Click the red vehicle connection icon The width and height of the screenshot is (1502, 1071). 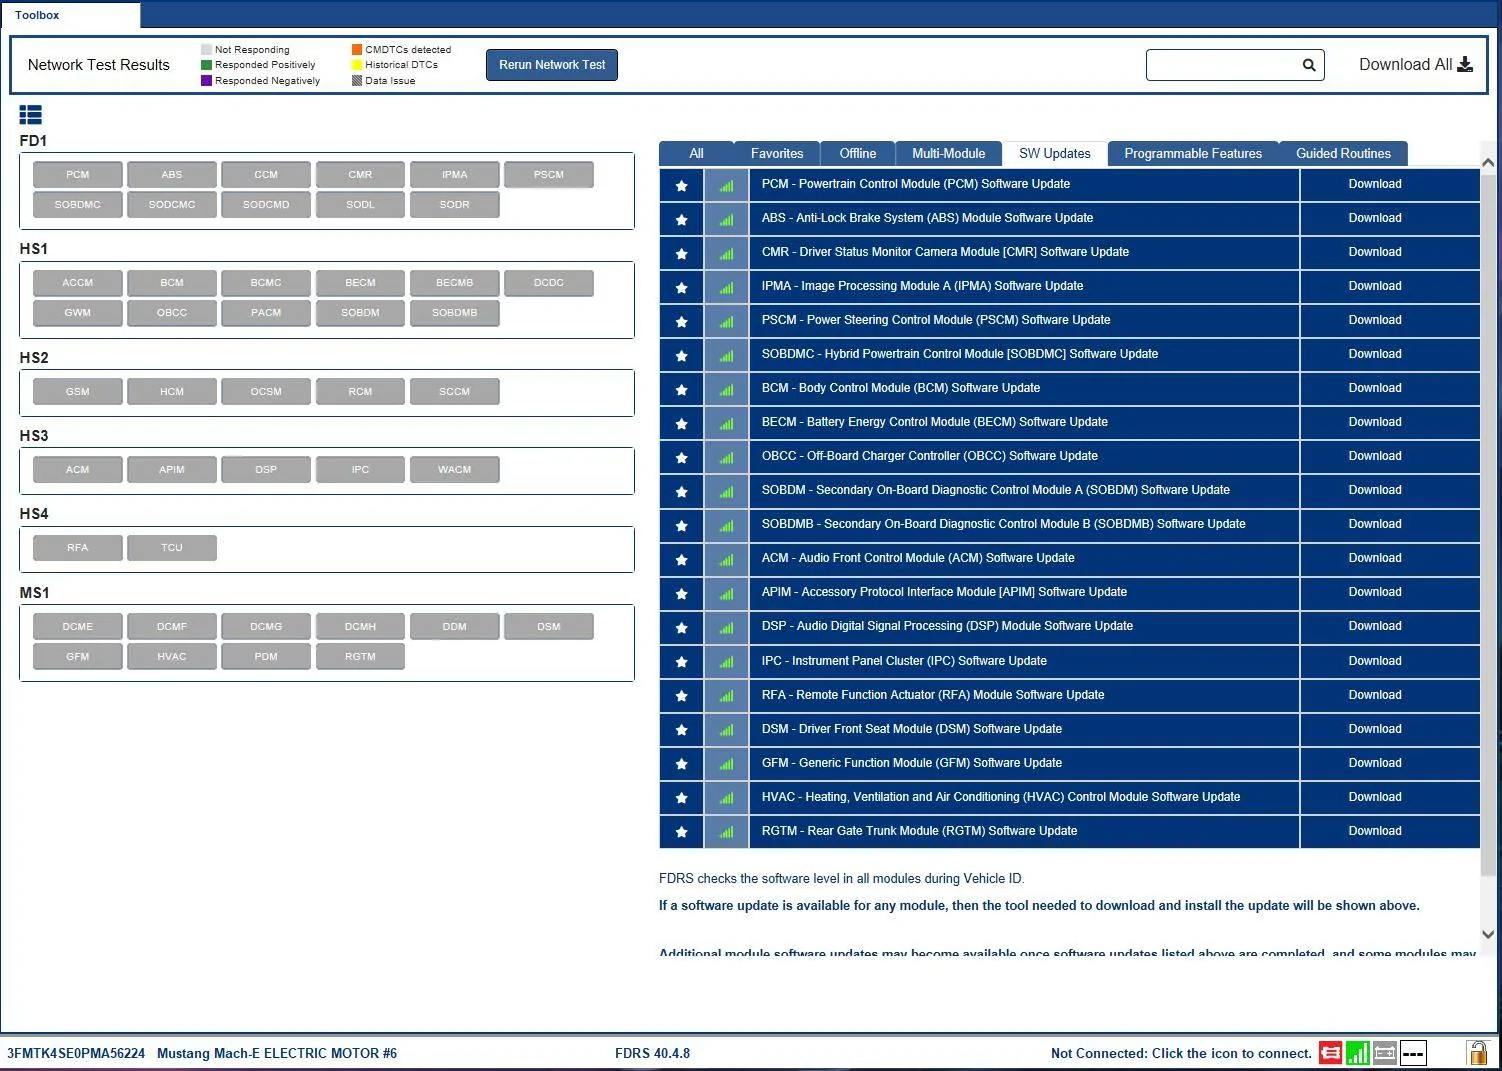click(x=1330, y=1053)
